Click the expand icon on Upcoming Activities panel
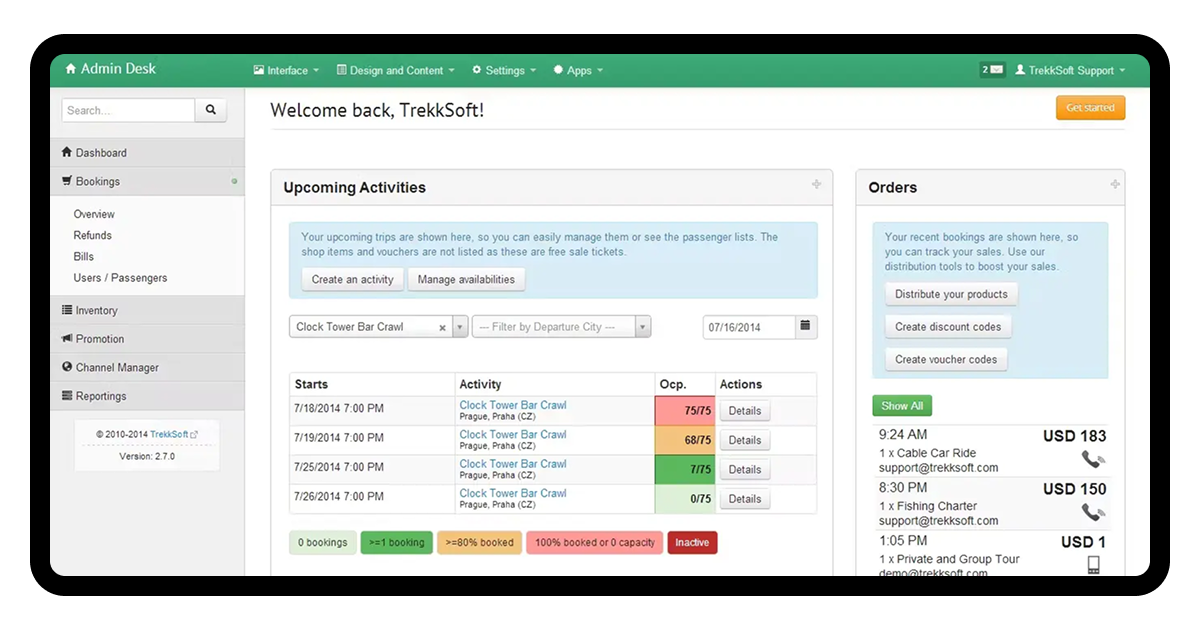 817,184
